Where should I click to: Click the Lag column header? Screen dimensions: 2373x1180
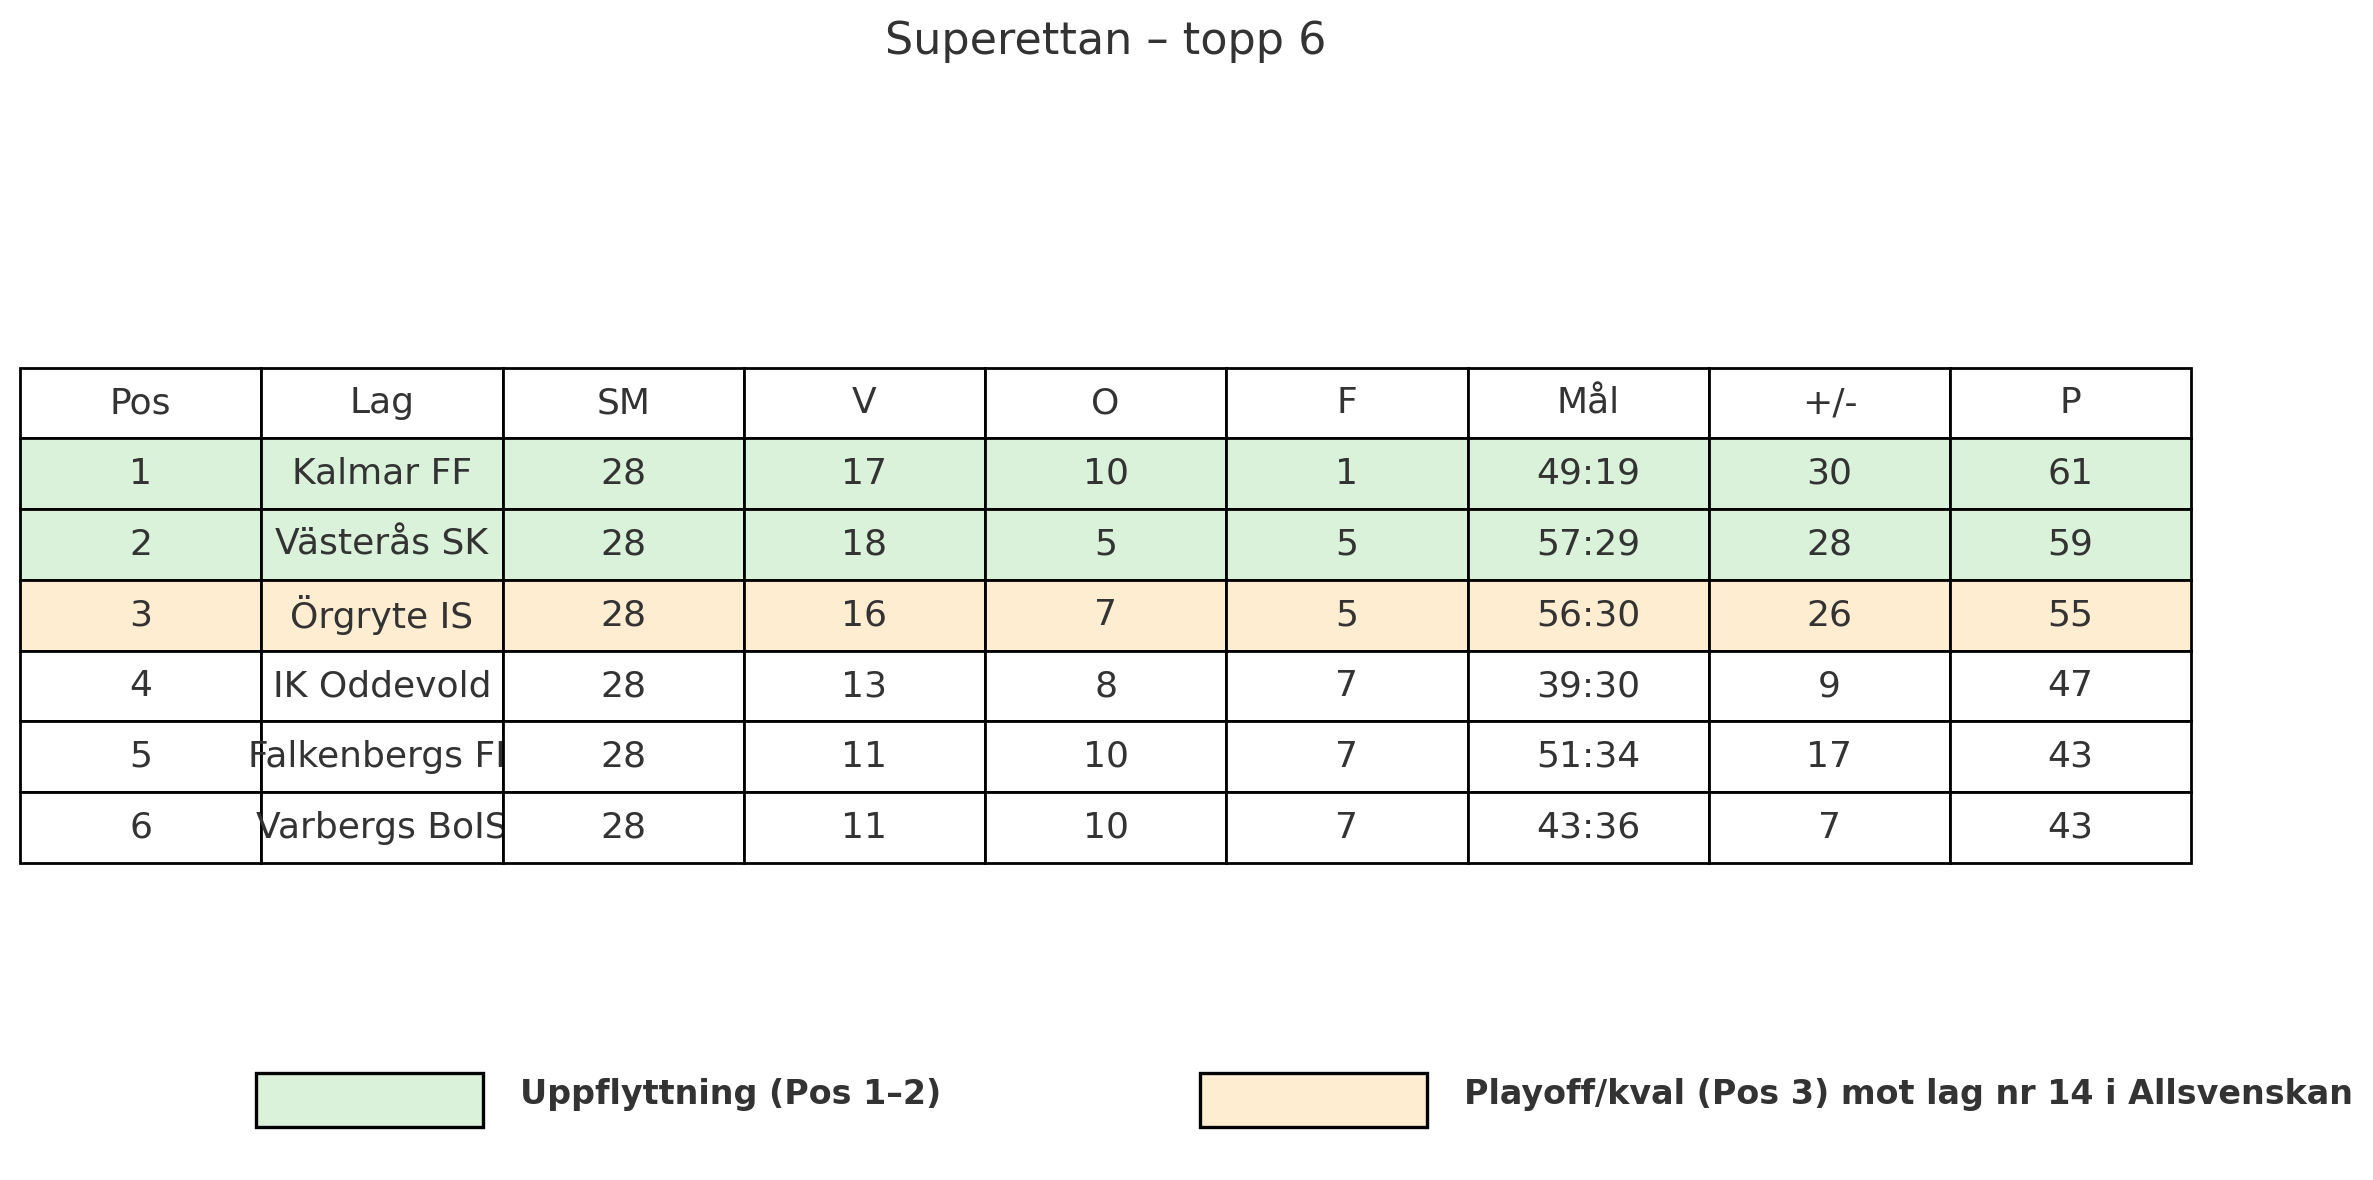click(381, 403)
